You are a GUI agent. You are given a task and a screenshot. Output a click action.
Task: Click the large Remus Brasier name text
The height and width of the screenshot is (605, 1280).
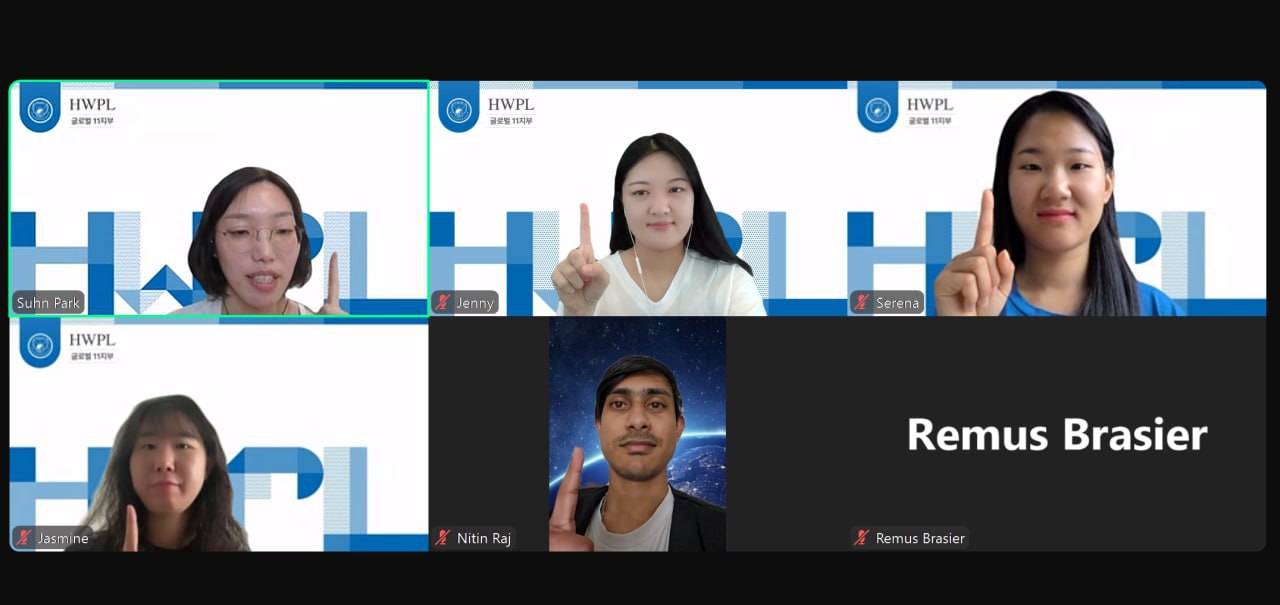1056,435
